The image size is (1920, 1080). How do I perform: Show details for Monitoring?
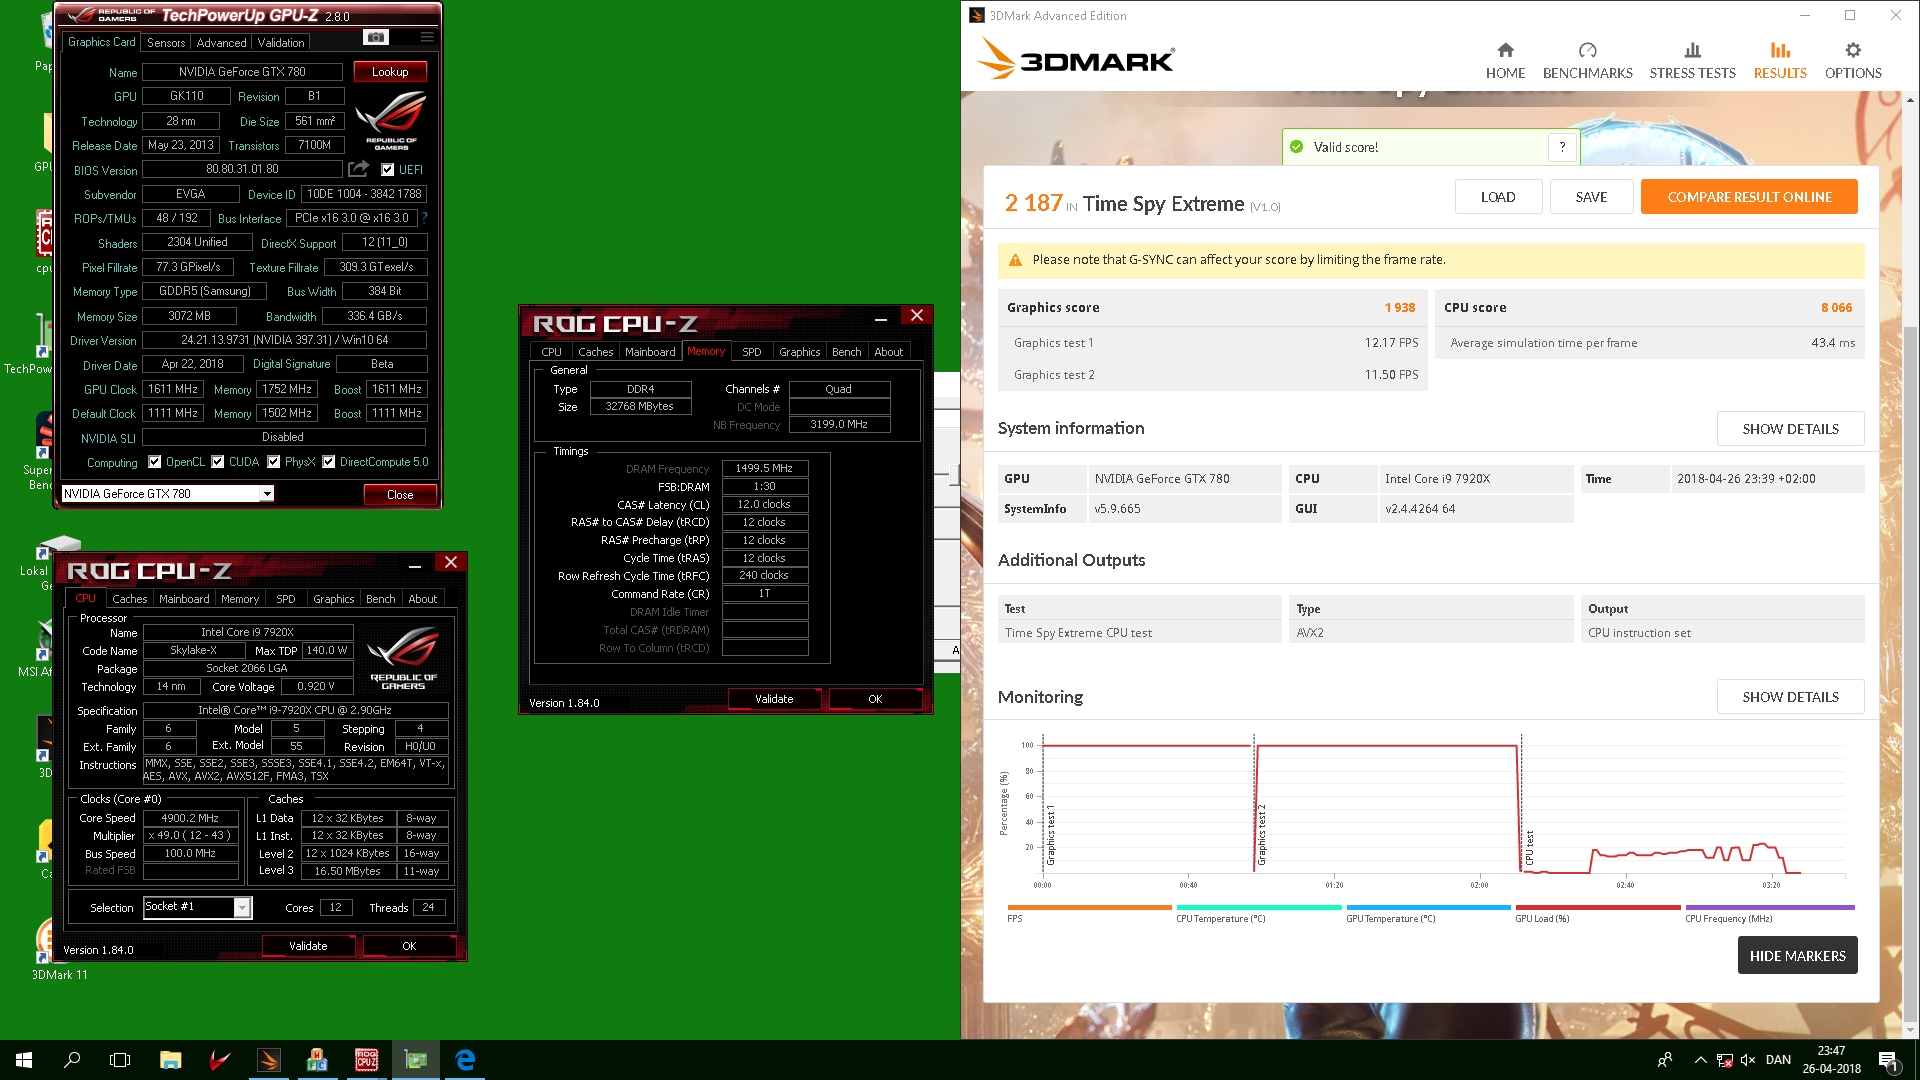pyautogui.click(x=1790, y=697)
